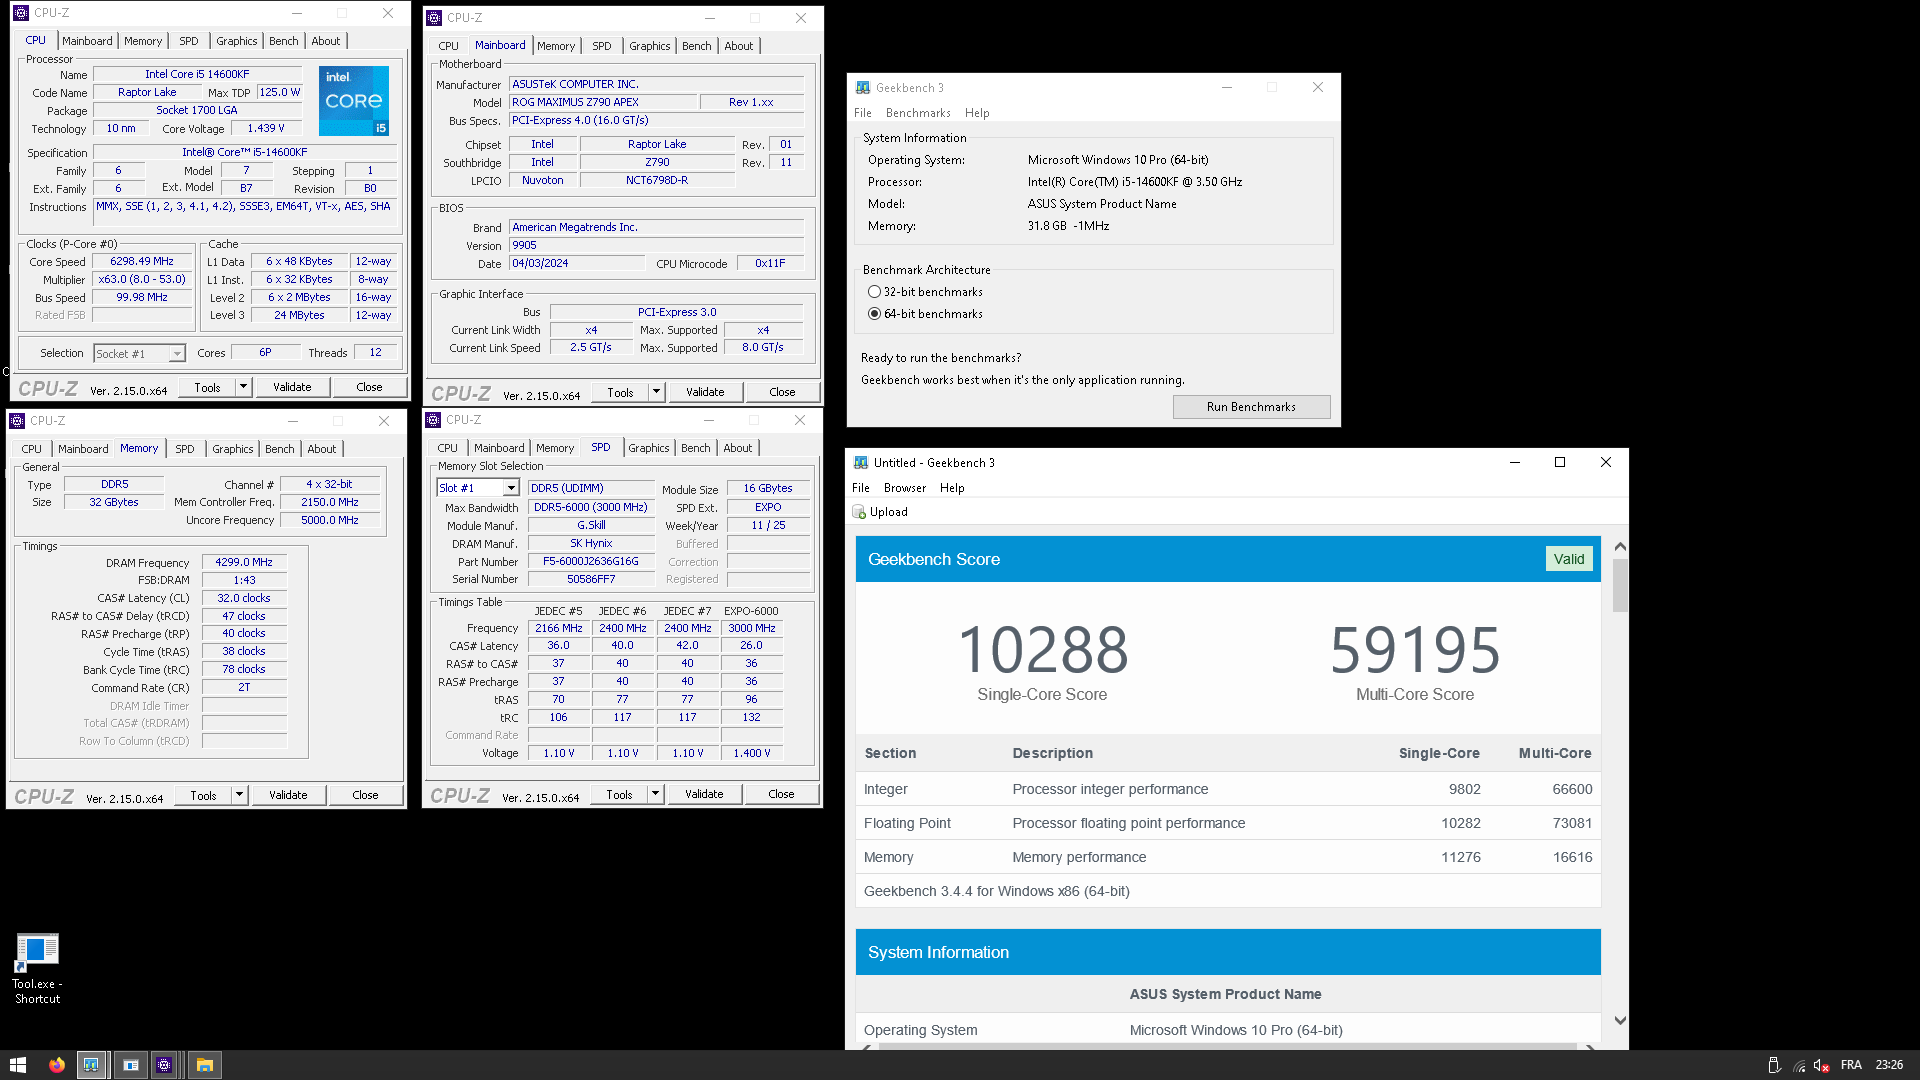1920x1080 pixels.
Task: Click the USB device tray icon
Action: 1774,1065
